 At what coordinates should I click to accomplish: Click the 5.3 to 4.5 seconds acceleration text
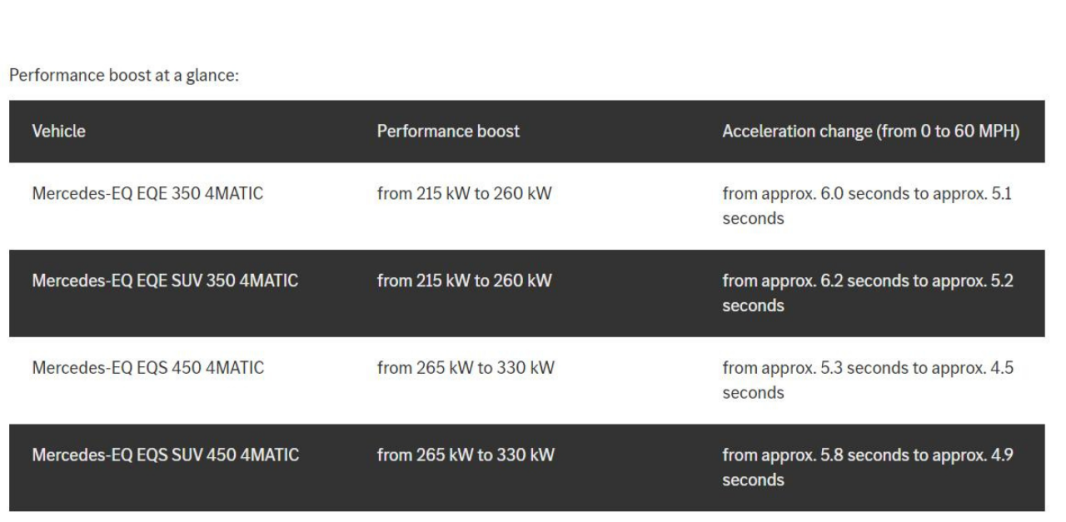tap(868, 380)
